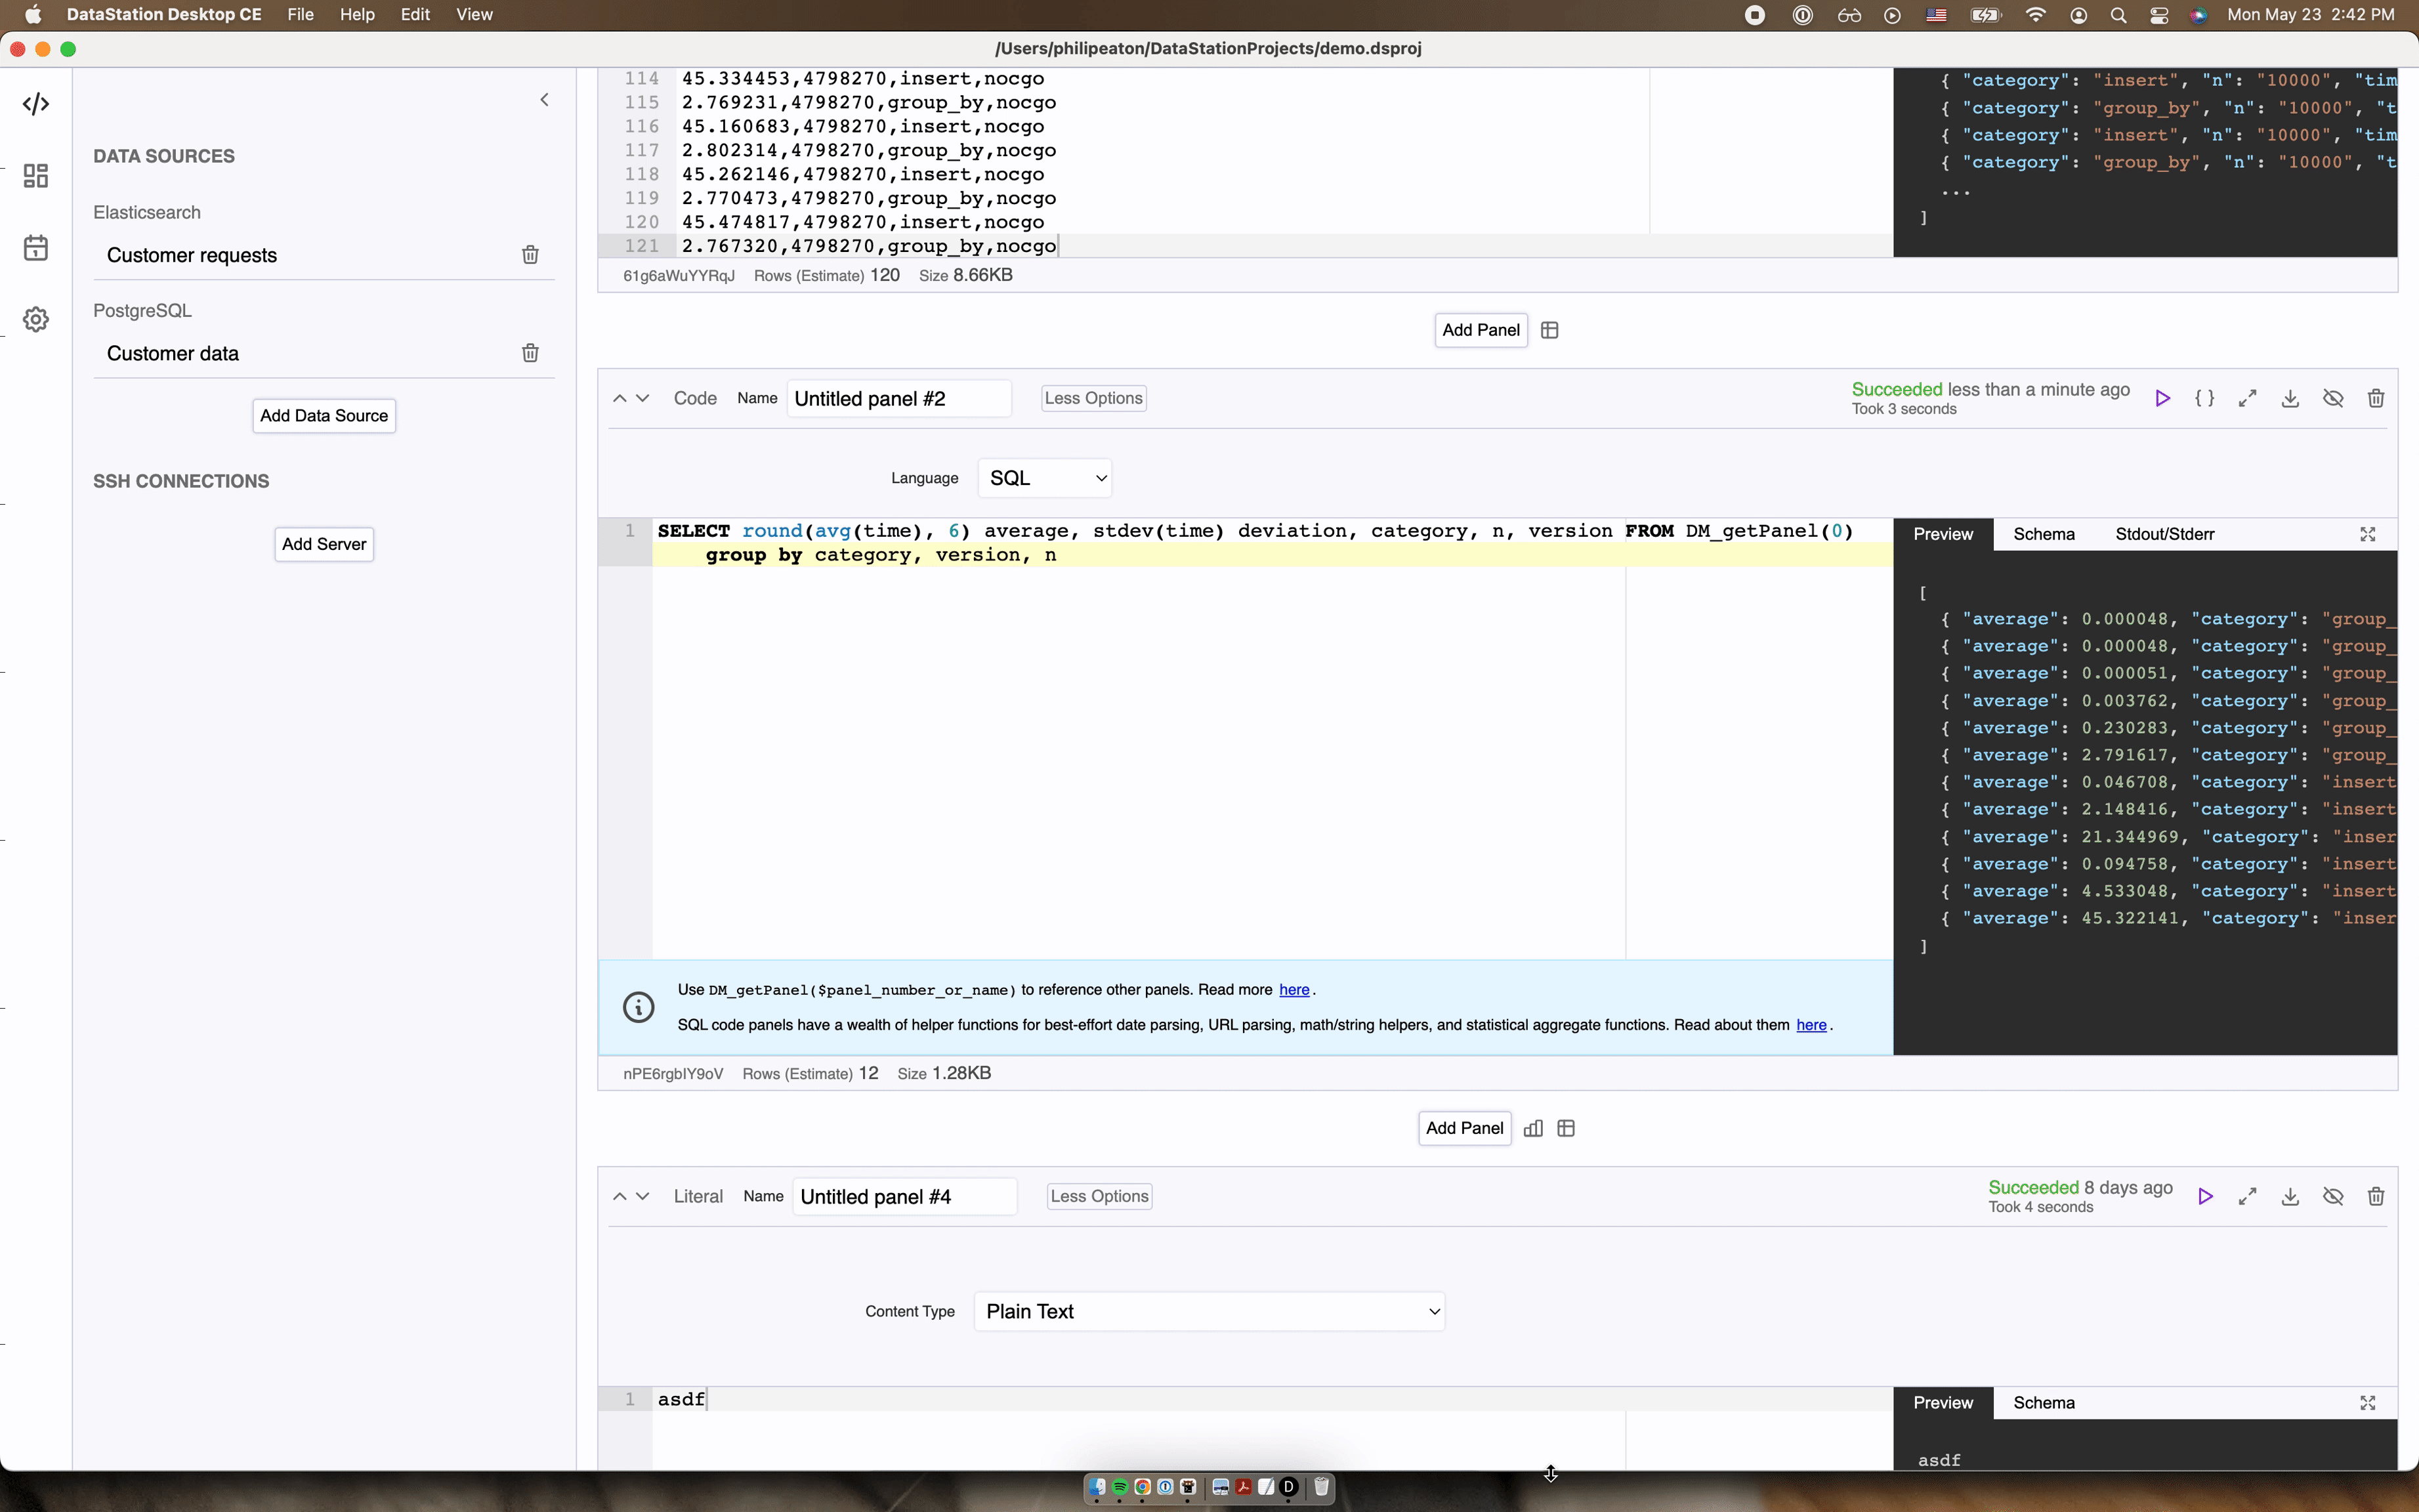Toggle the Less Options for Untitled panel #4

[x=1099, y=1195]
